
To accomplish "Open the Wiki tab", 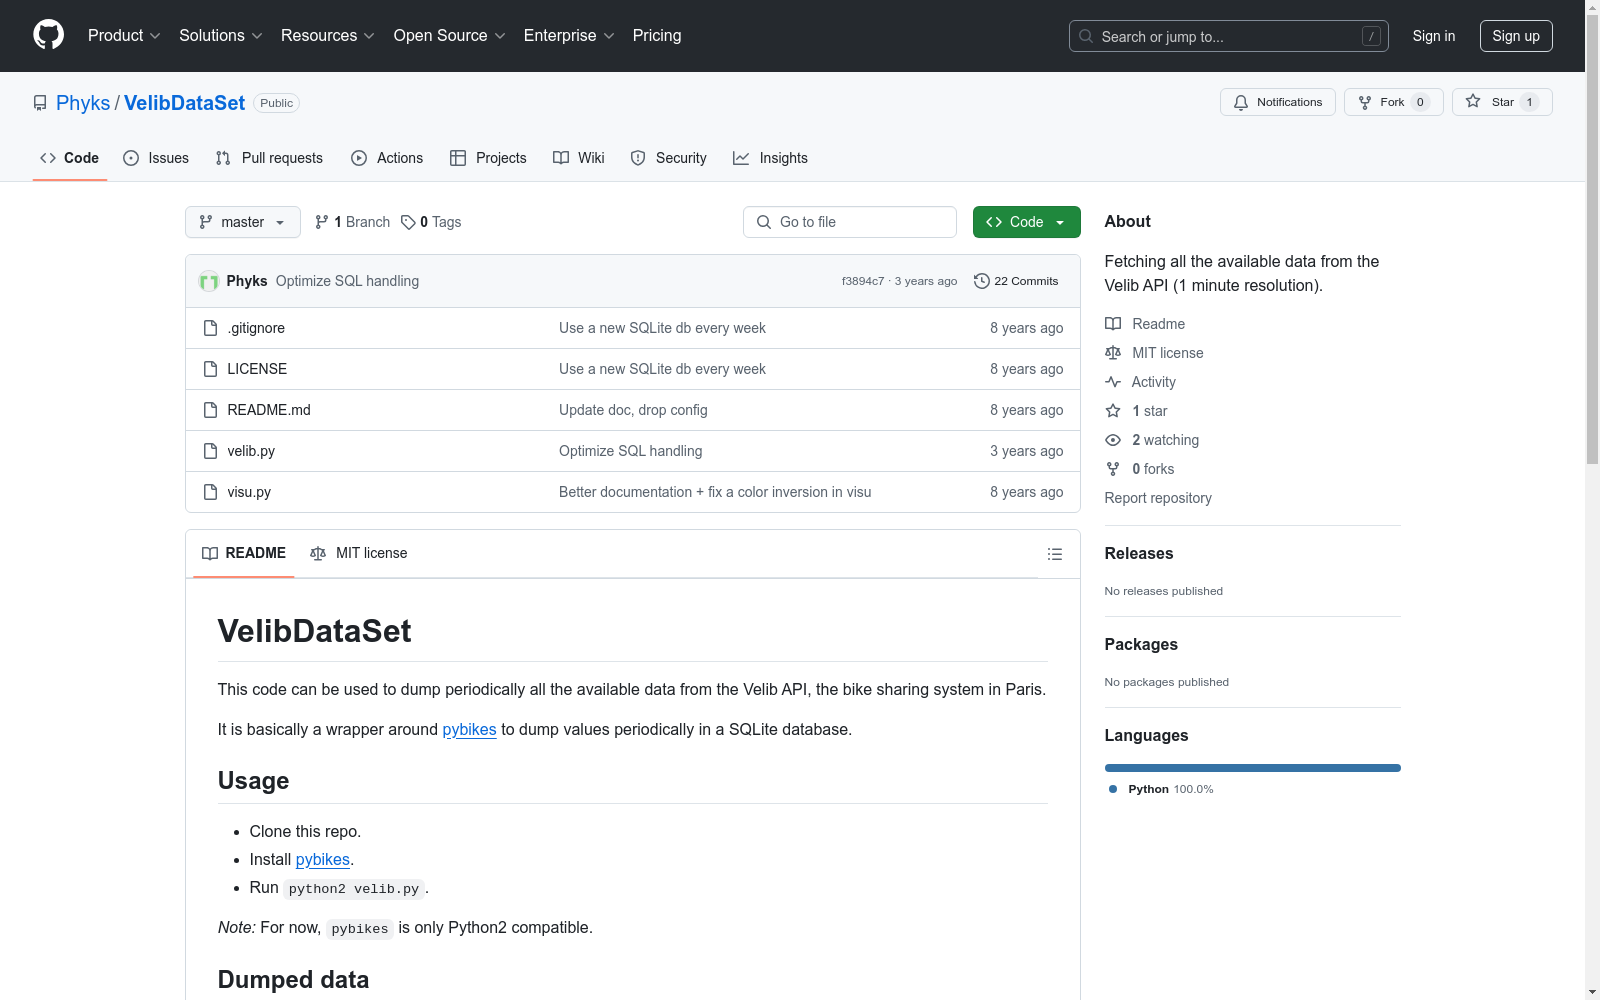I will 579,158.
